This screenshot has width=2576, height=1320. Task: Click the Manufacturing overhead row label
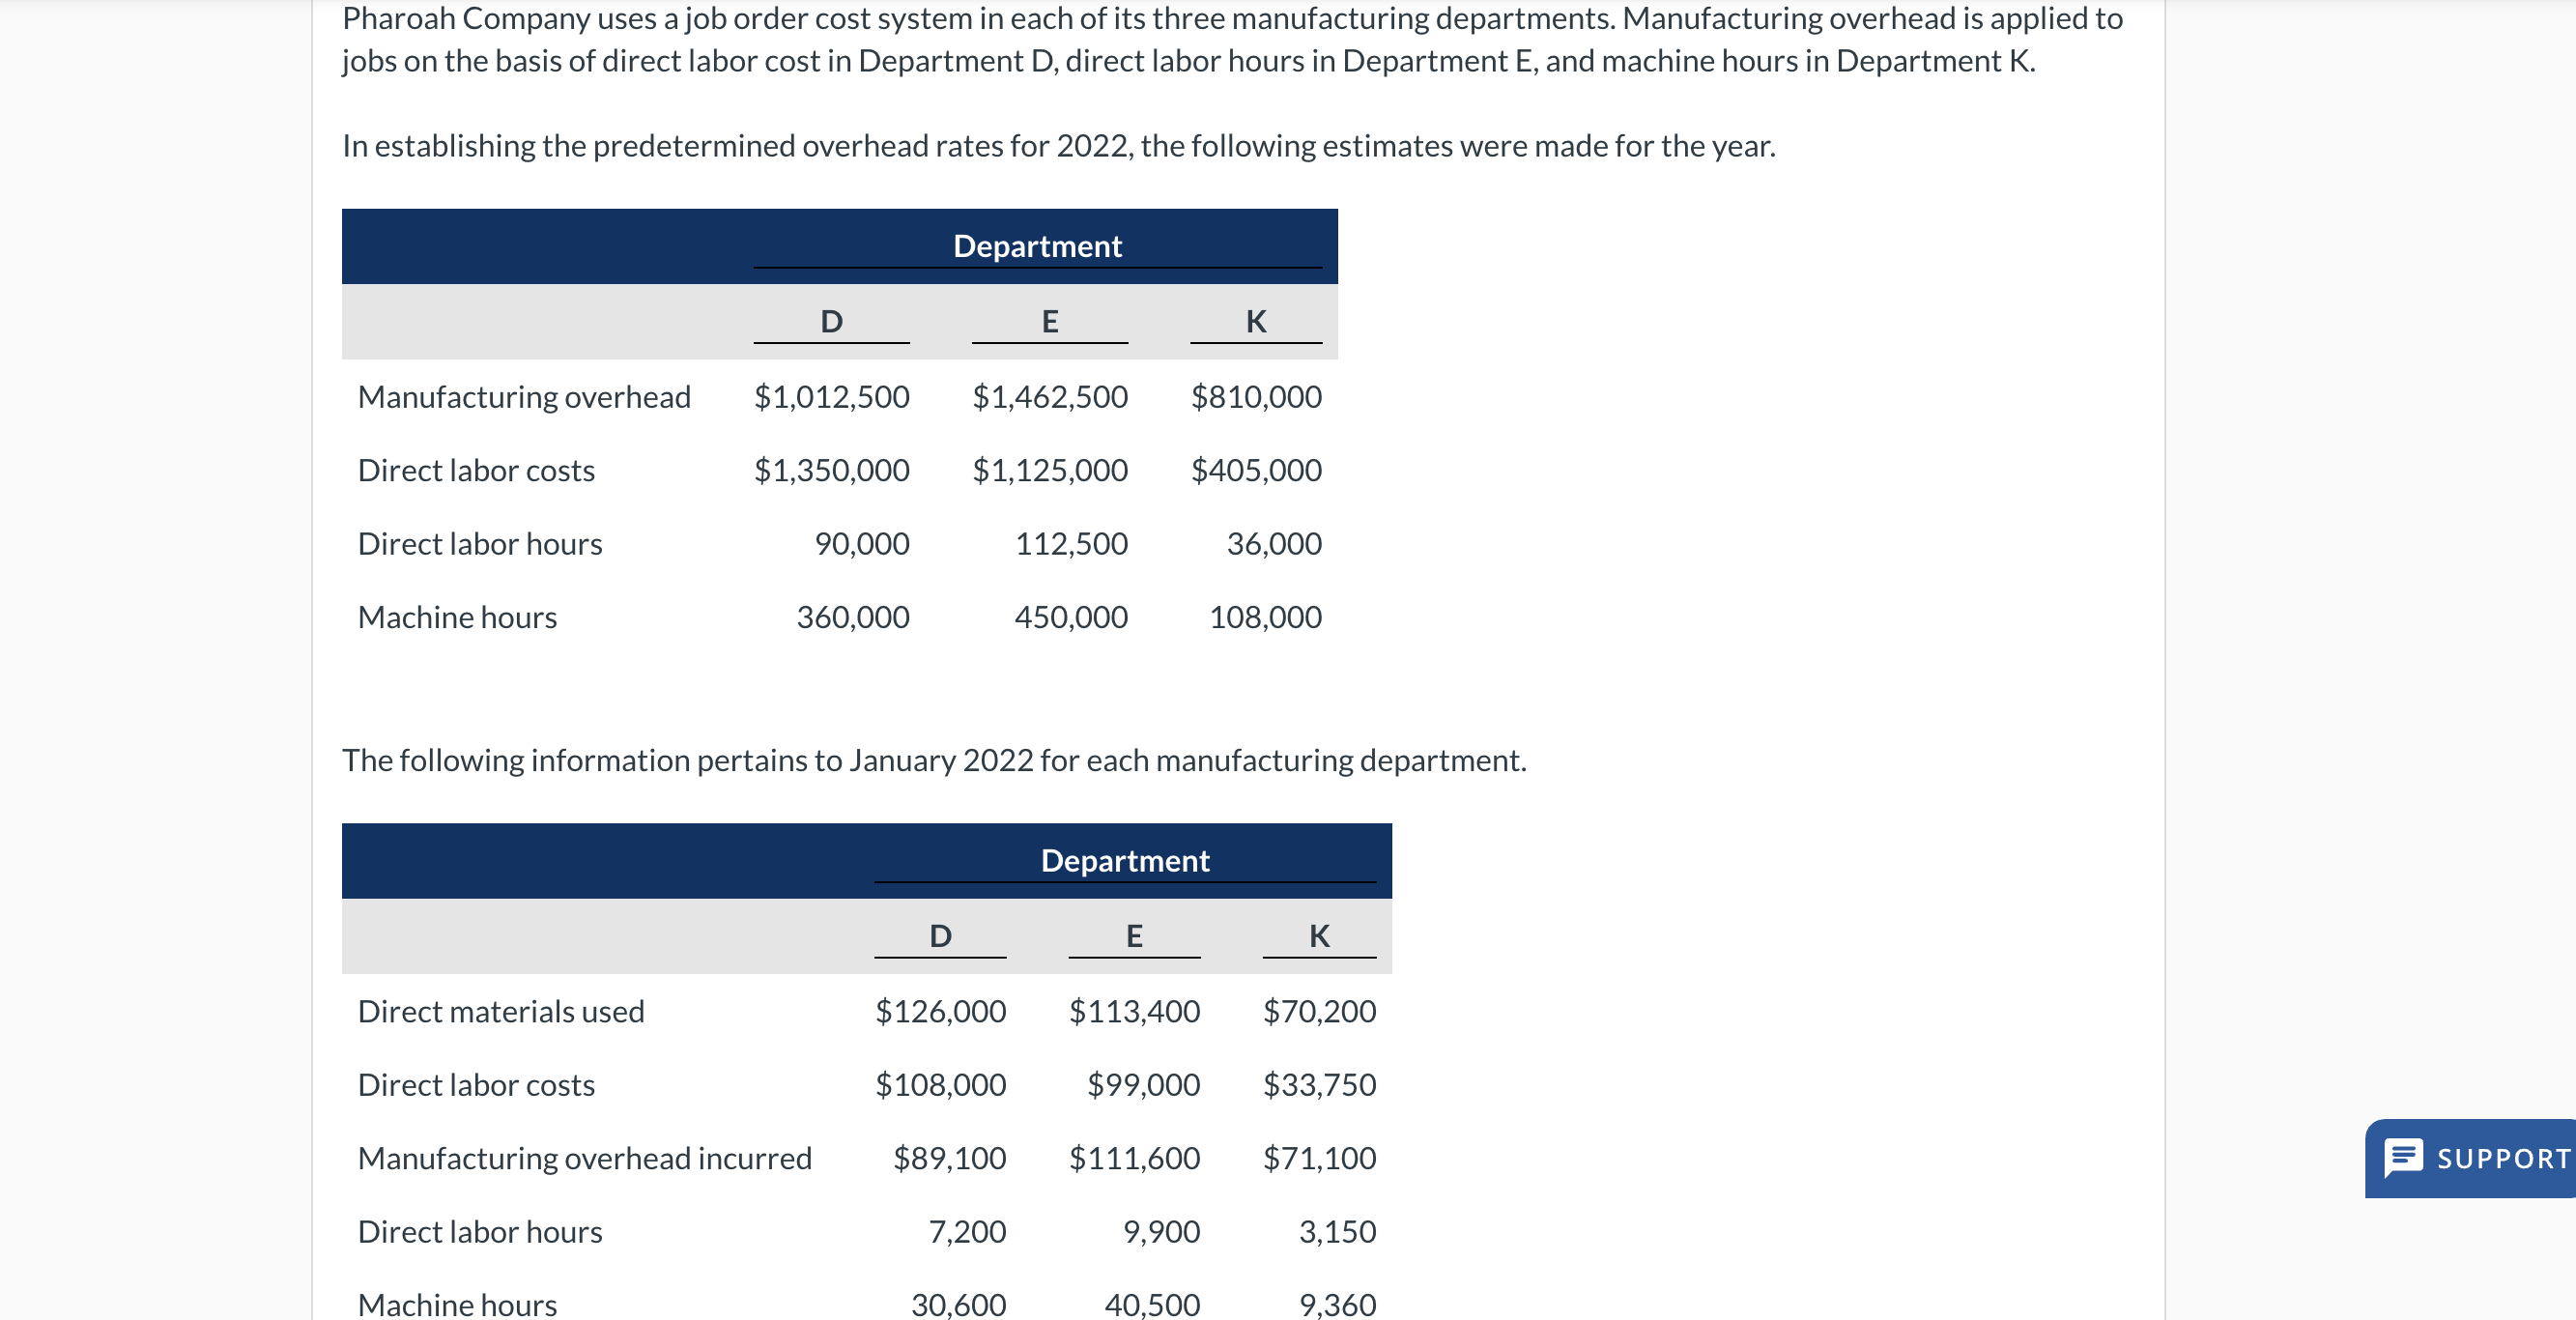[524, 396]
